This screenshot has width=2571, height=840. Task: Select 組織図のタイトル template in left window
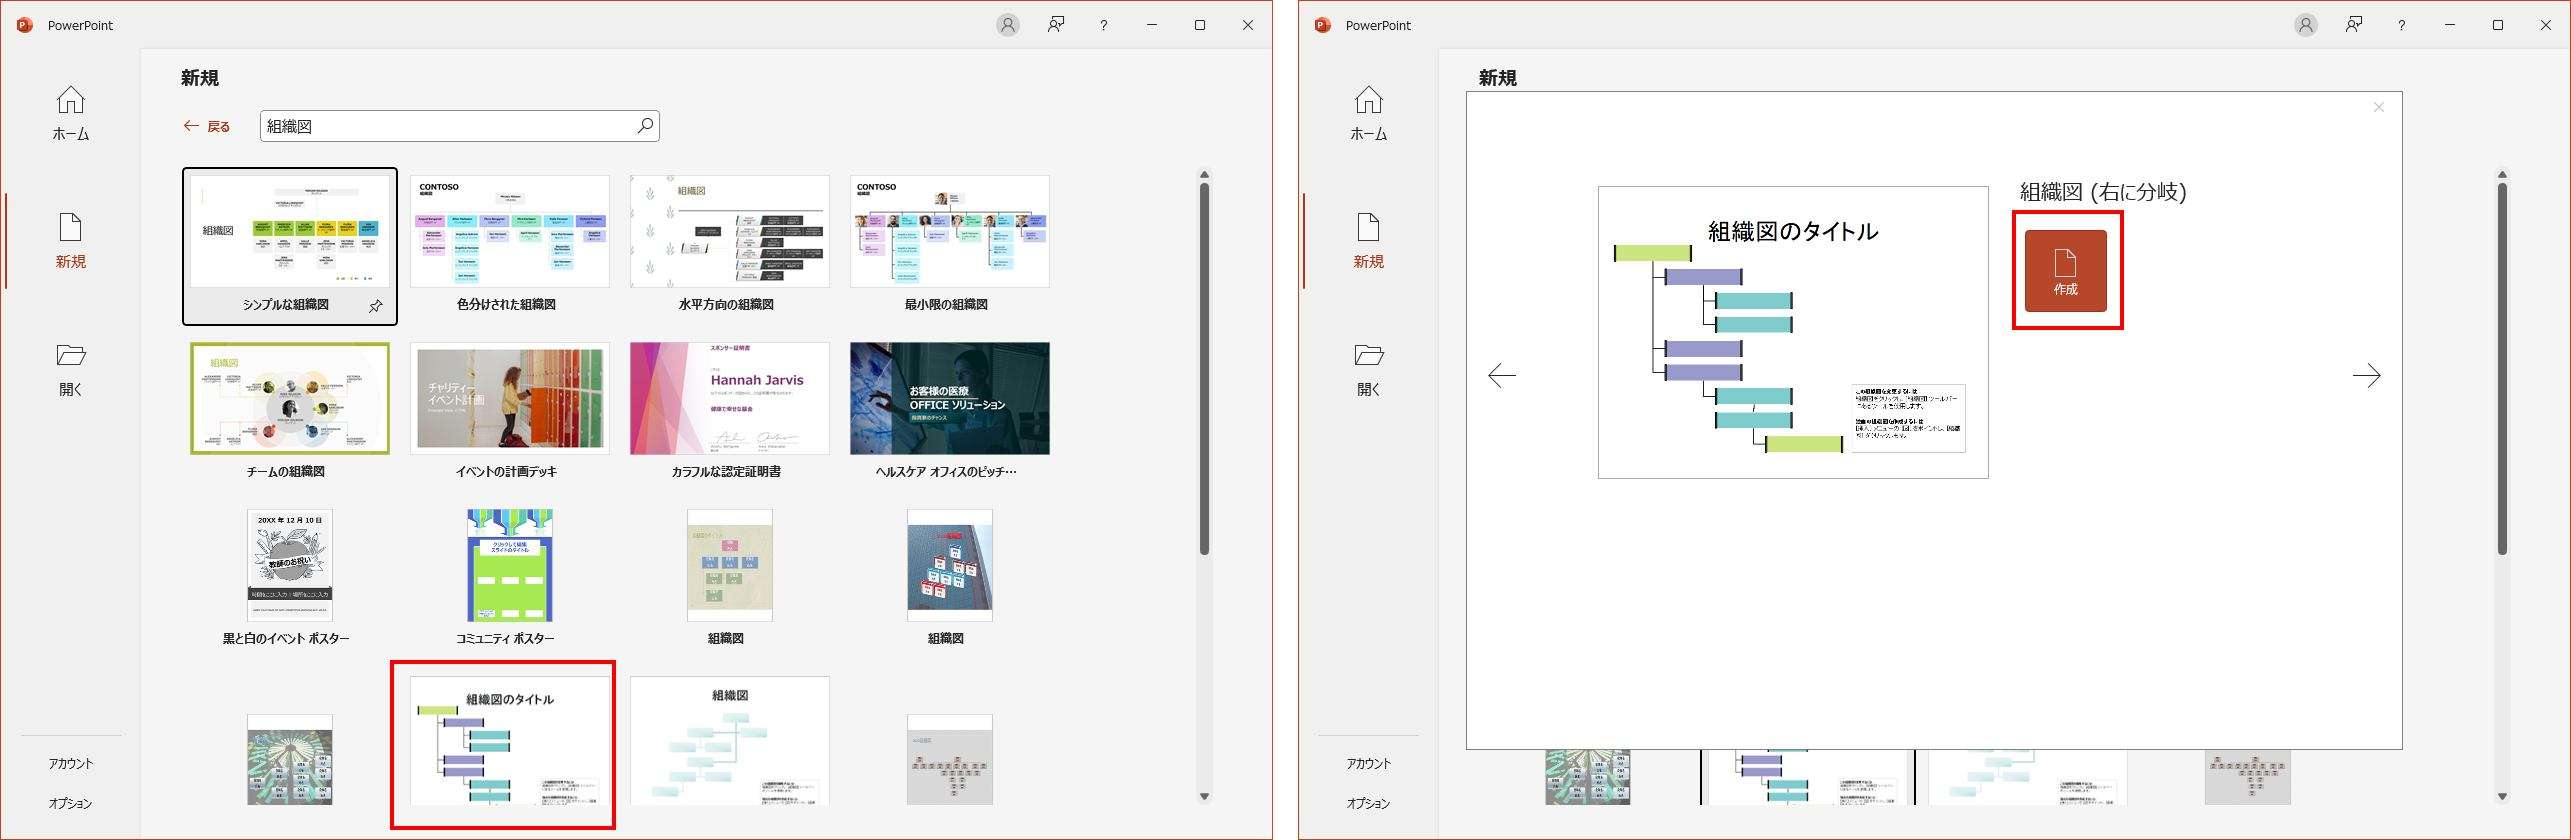[510, 741]
